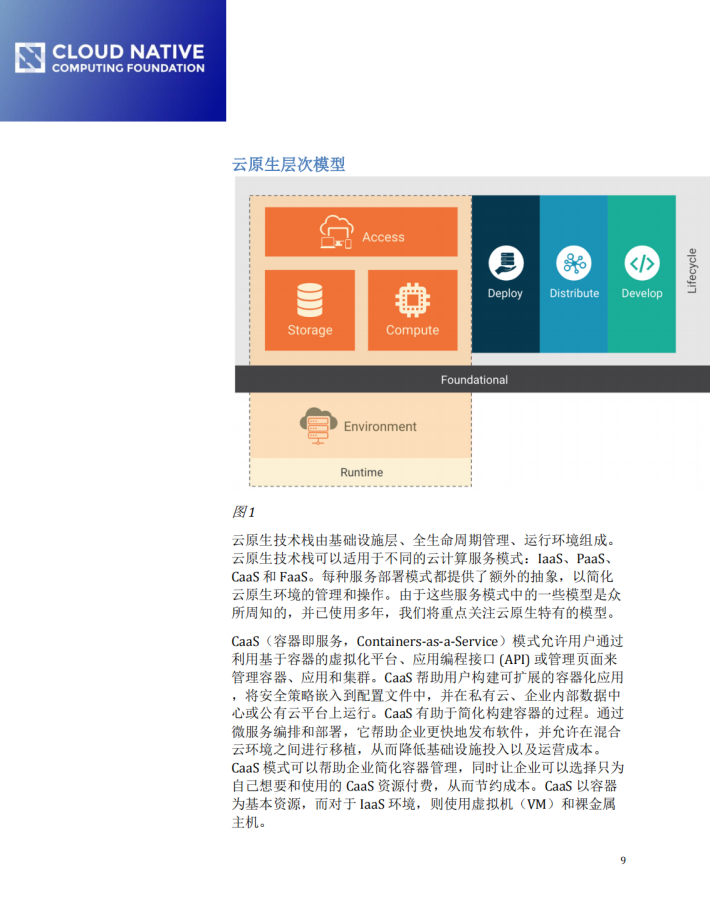Click the Storage label text
710x919 pixels.
(x=309, y=330)
